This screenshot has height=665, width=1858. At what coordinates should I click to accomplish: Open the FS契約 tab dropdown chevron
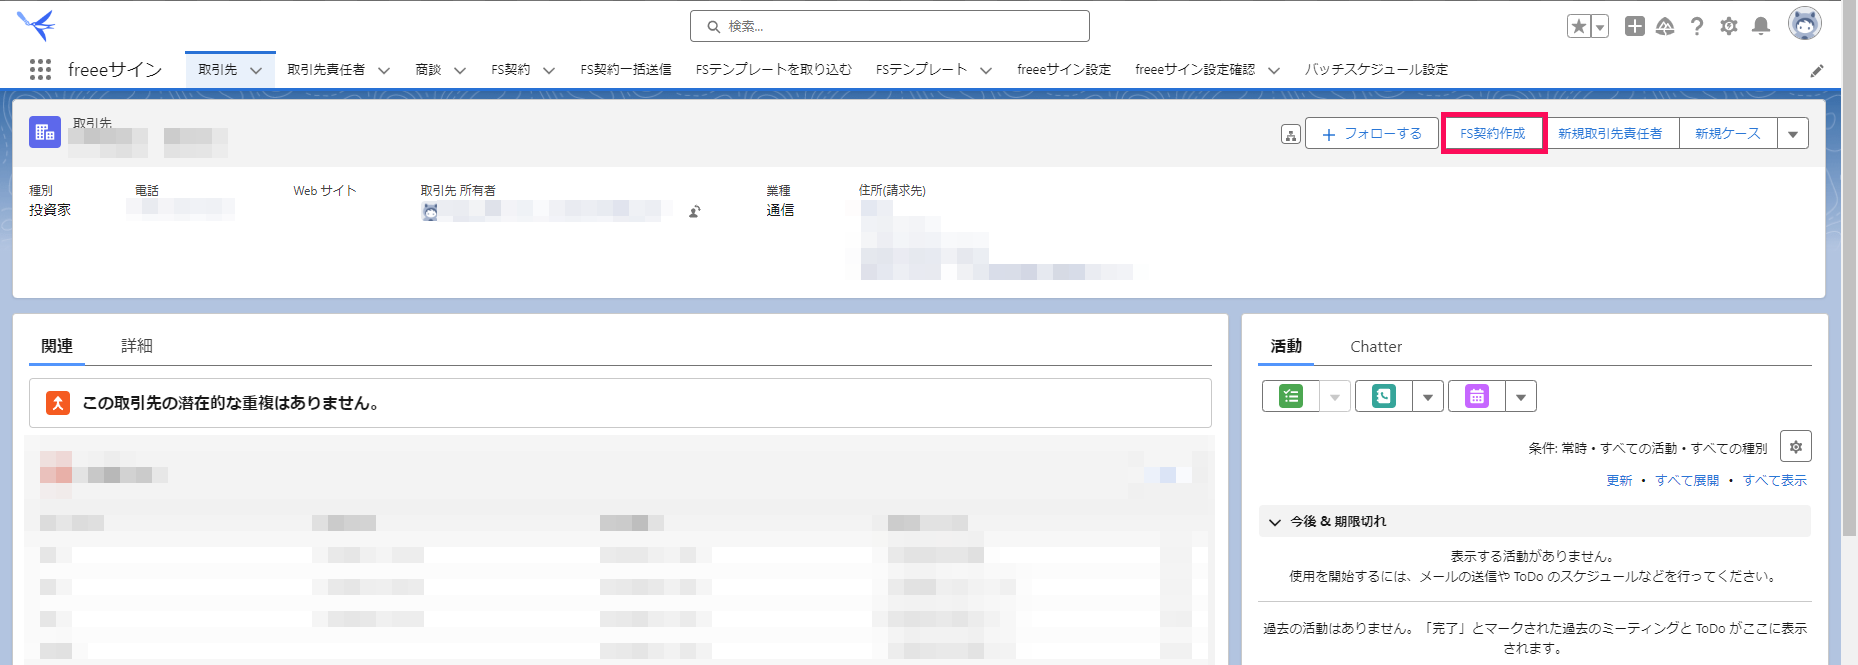tap(549, 70)
